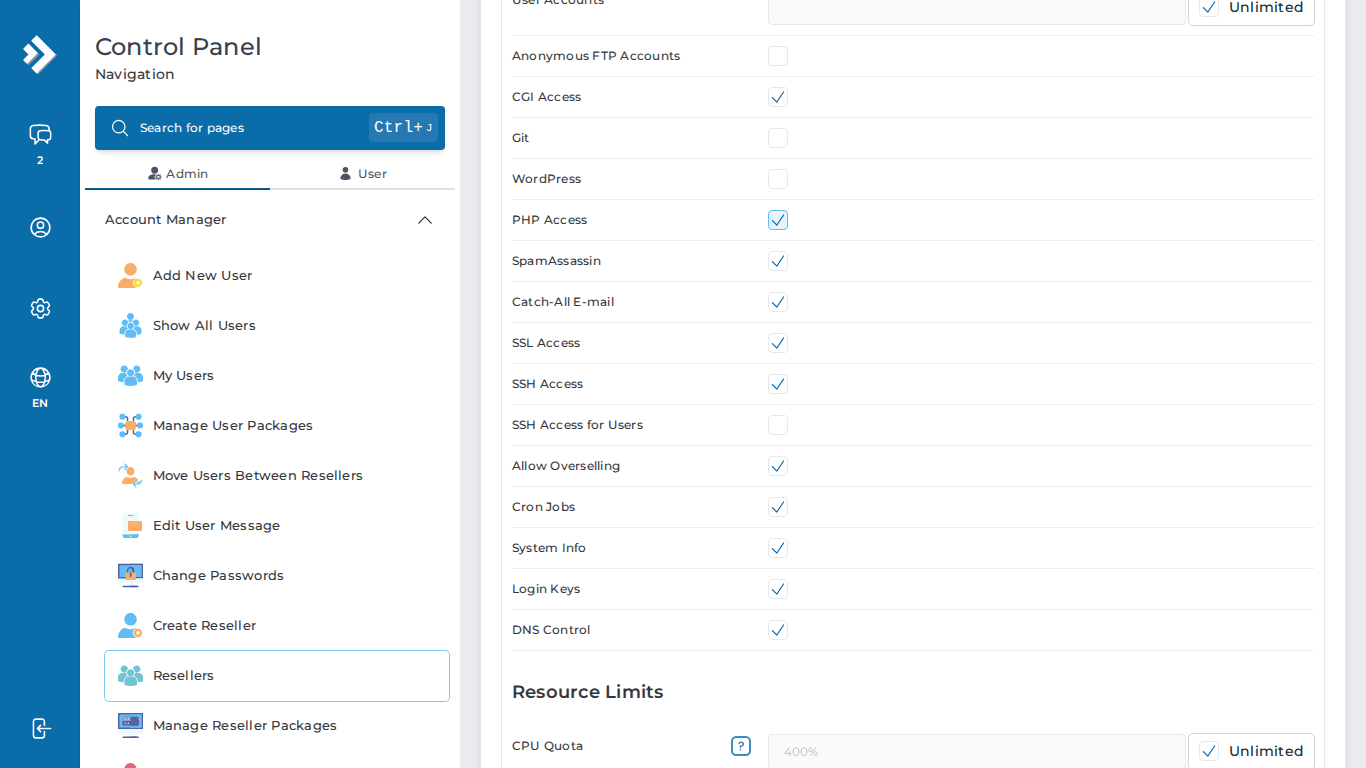Collapse the Account Manager section

[x=424, y=220]
